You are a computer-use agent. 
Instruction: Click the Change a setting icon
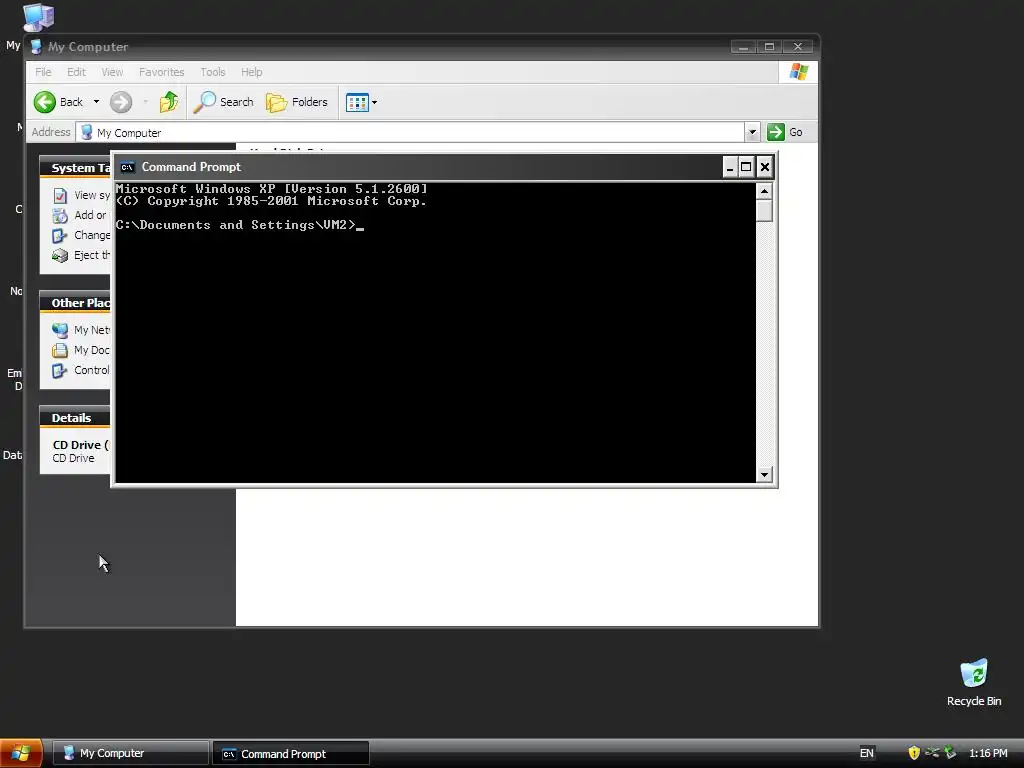[60, 236]
